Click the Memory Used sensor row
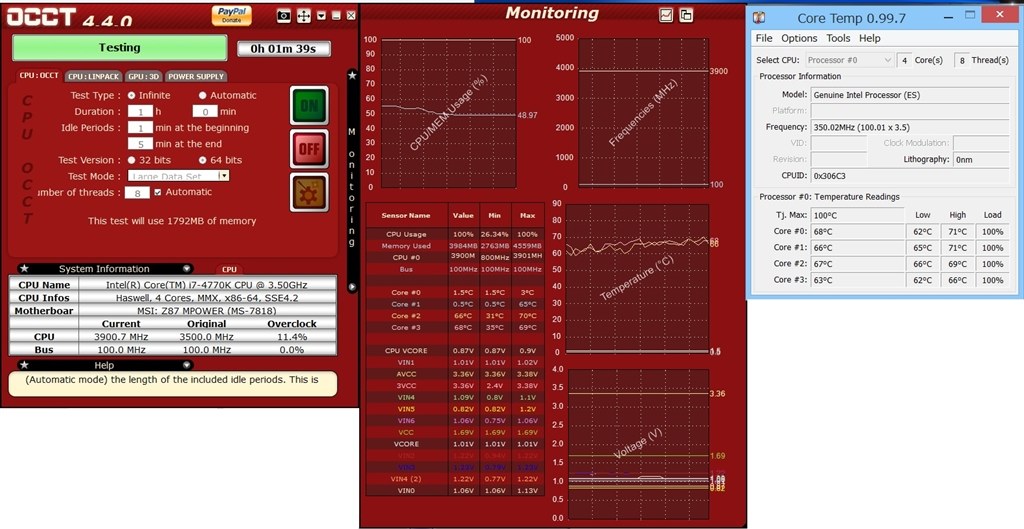The width and height of the screenshot is (1024, 529). [455, 246]
